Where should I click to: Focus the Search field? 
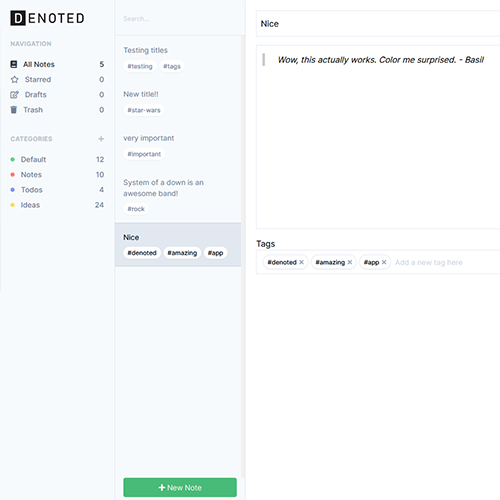(x=180, y=19)
